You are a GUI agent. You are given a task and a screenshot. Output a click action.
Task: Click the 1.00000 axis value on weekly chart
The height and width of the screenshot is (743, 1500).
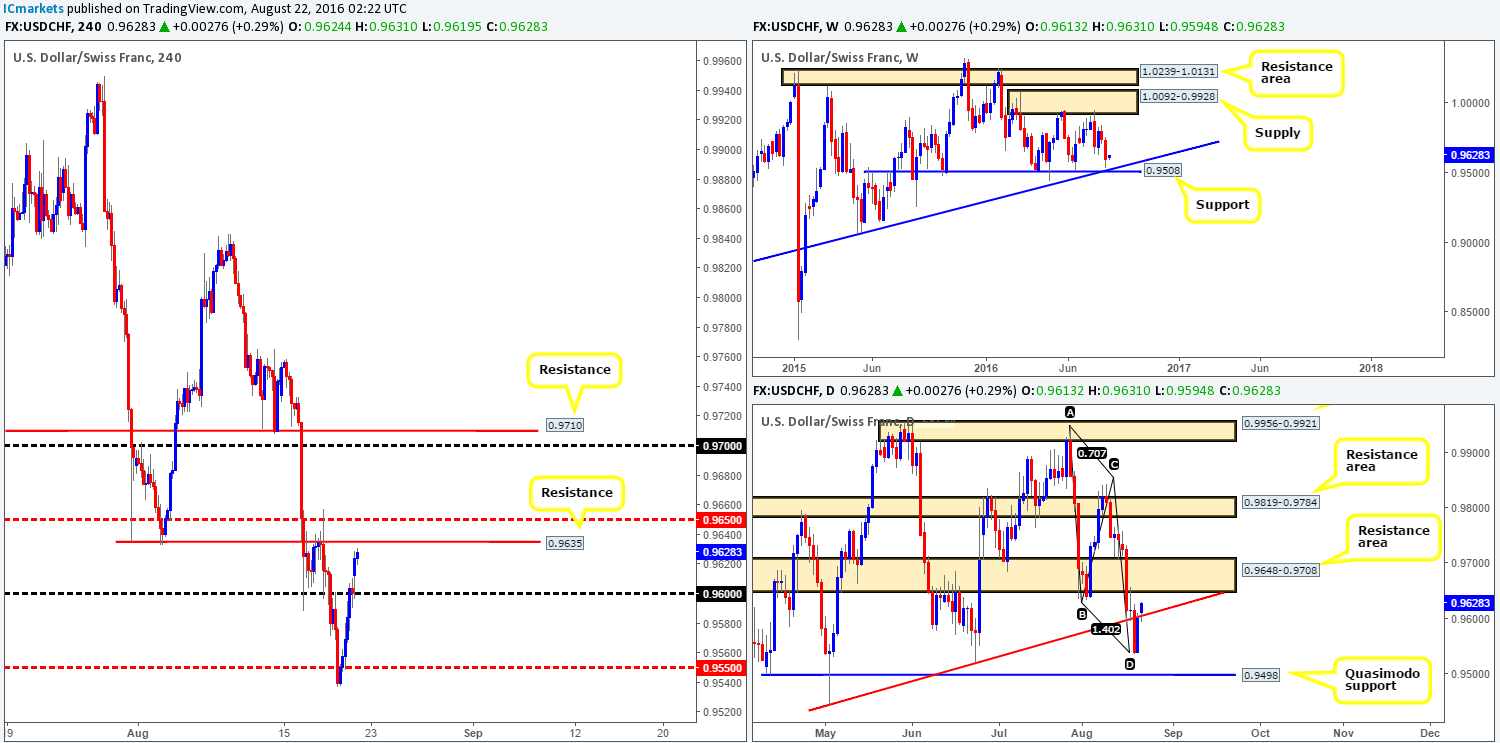click(x=1469, y=102)
